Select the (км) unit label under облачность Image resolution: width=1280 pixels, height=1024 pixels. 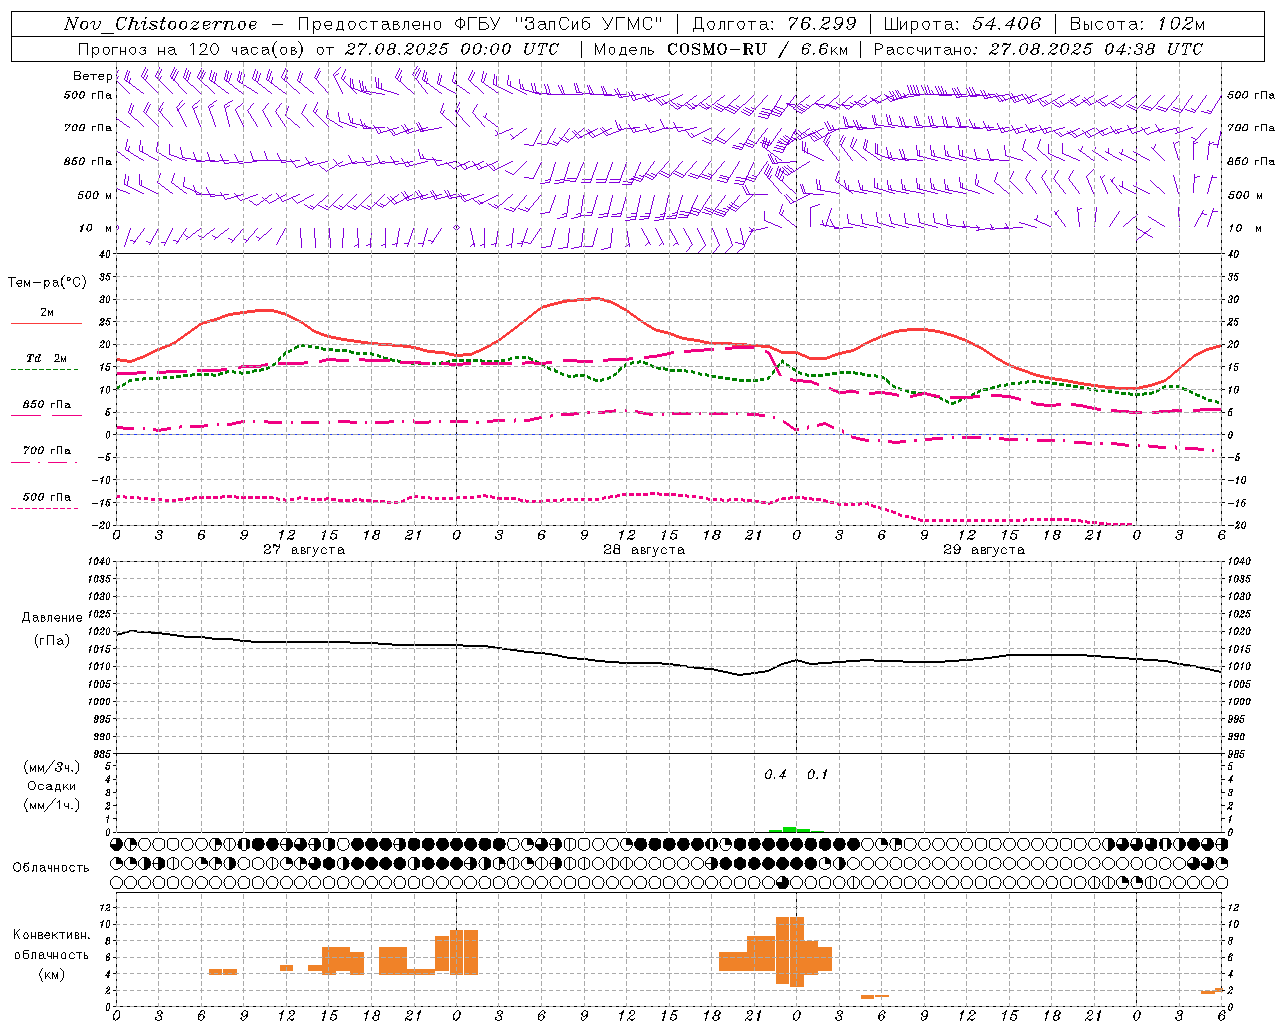52,974
